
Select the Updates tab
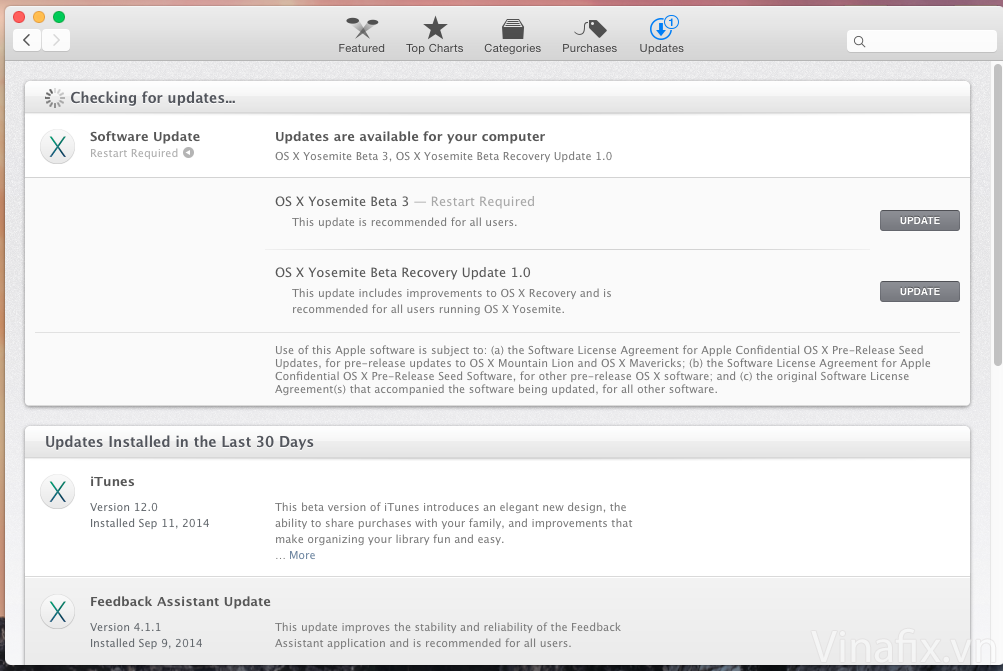click(x=661, y=36)
